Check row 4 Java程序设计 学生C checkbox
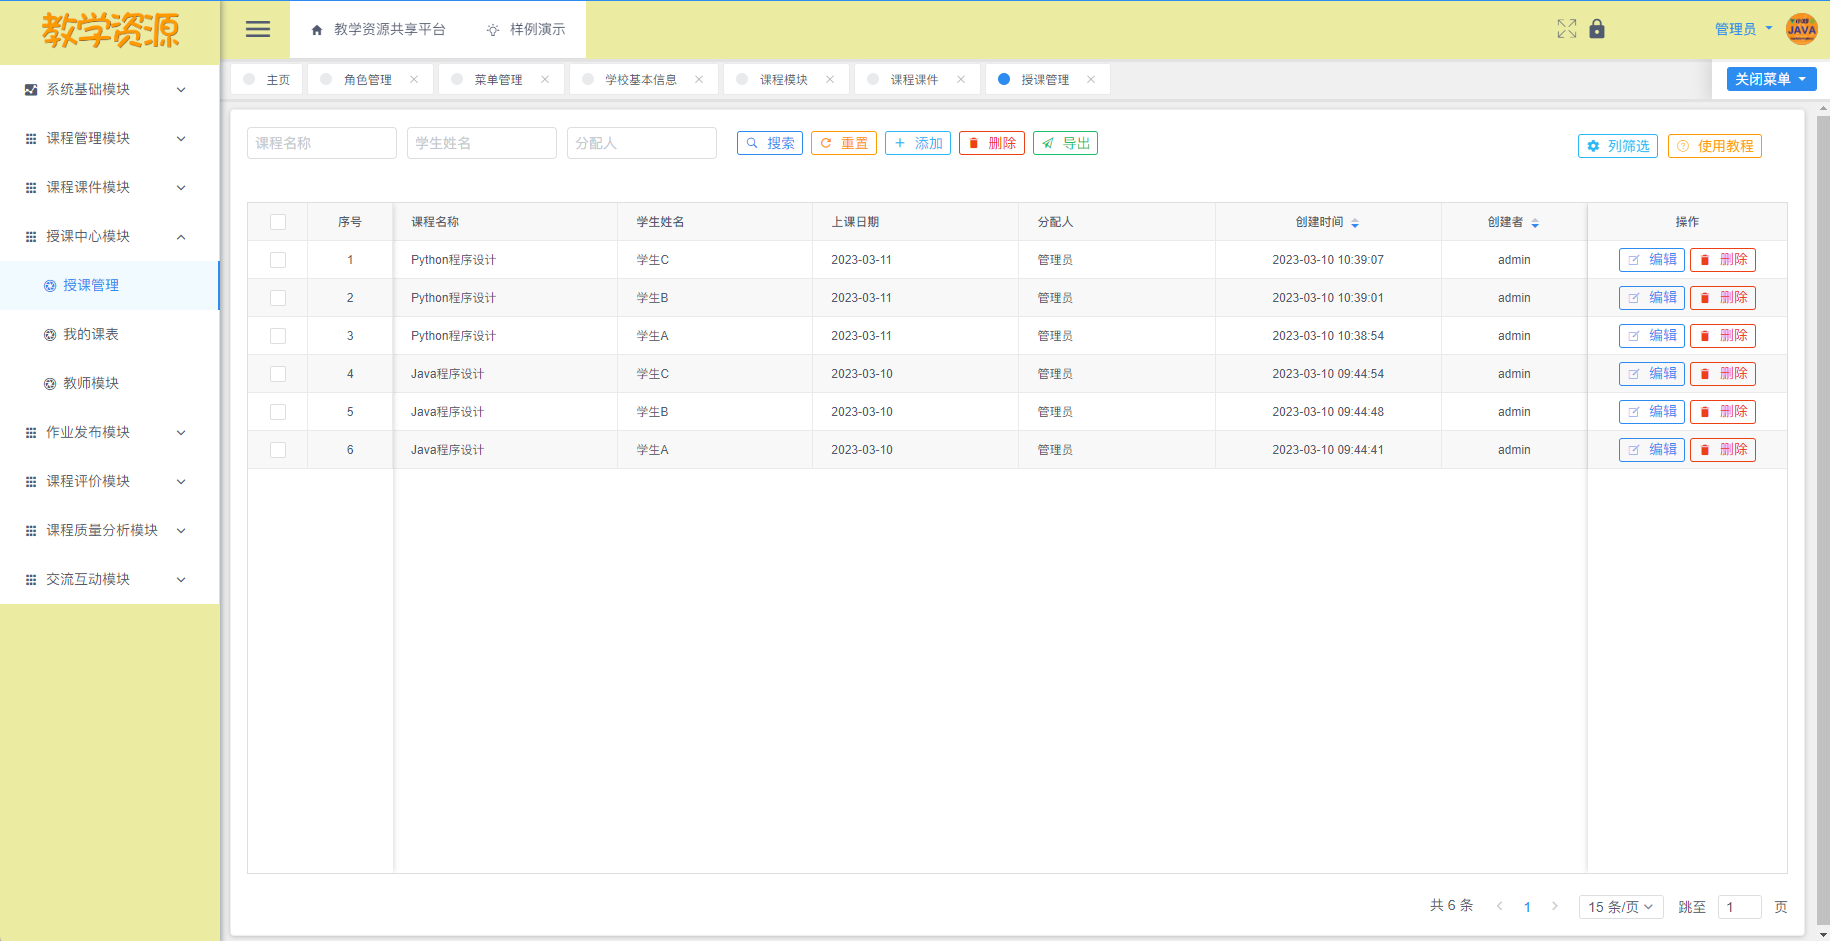Screen dimensions: 1830x941 point(278,374)
